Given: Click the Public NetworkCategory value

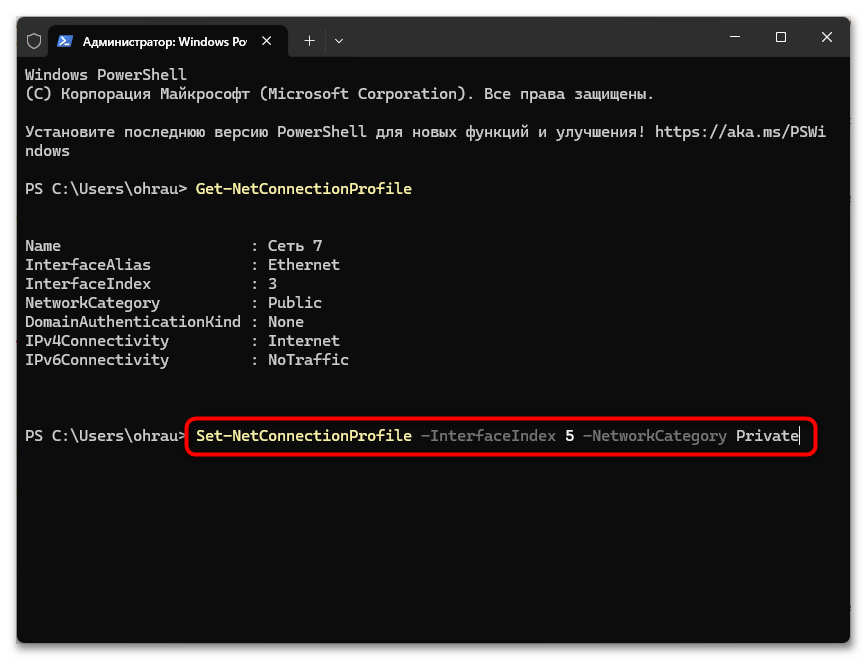Looking at the screenshot, I should point(295,303).
